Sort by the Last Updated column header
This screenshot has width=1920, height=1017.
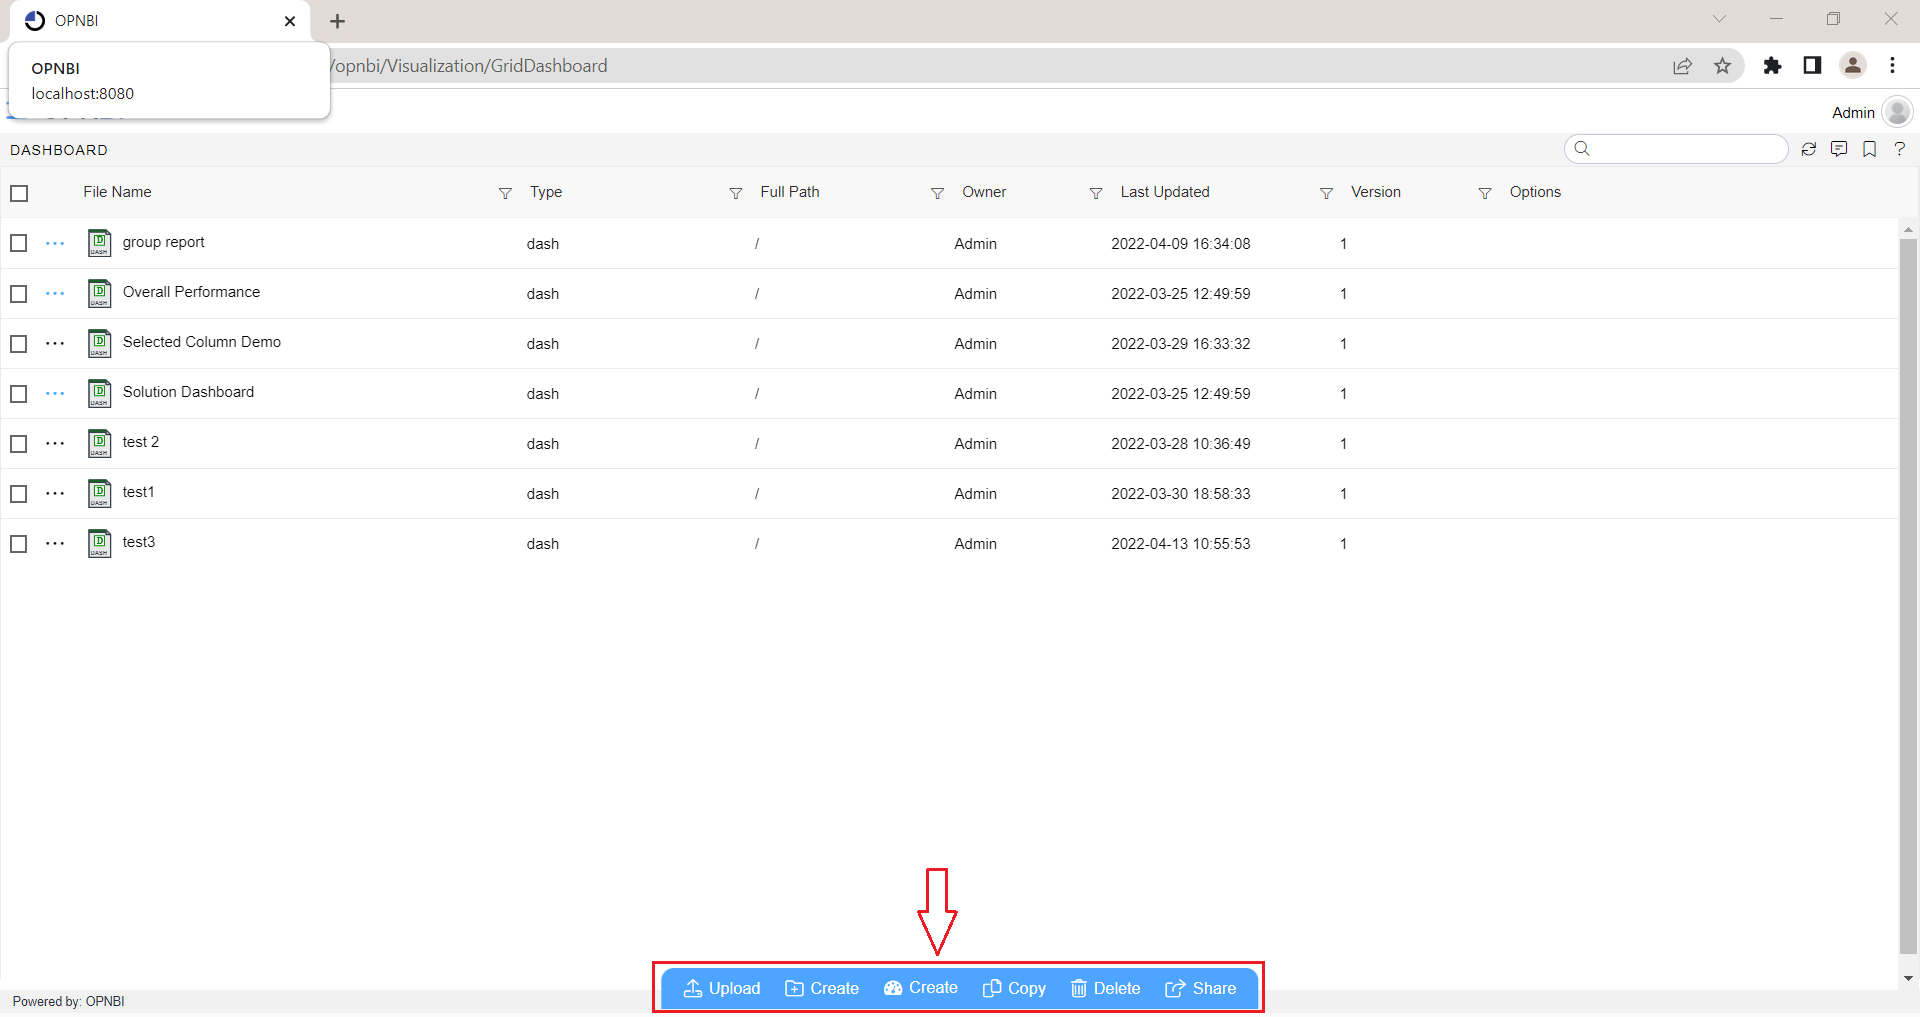[x=1165, y=192]
